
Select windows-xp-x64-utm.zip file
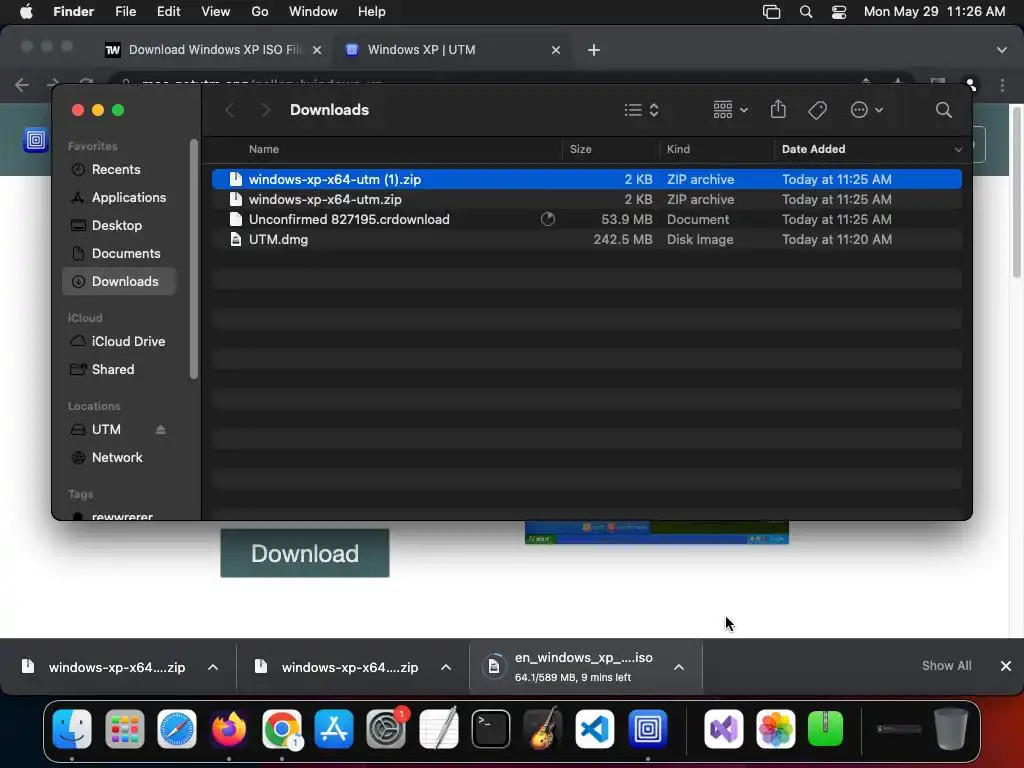tap(586, 199)
